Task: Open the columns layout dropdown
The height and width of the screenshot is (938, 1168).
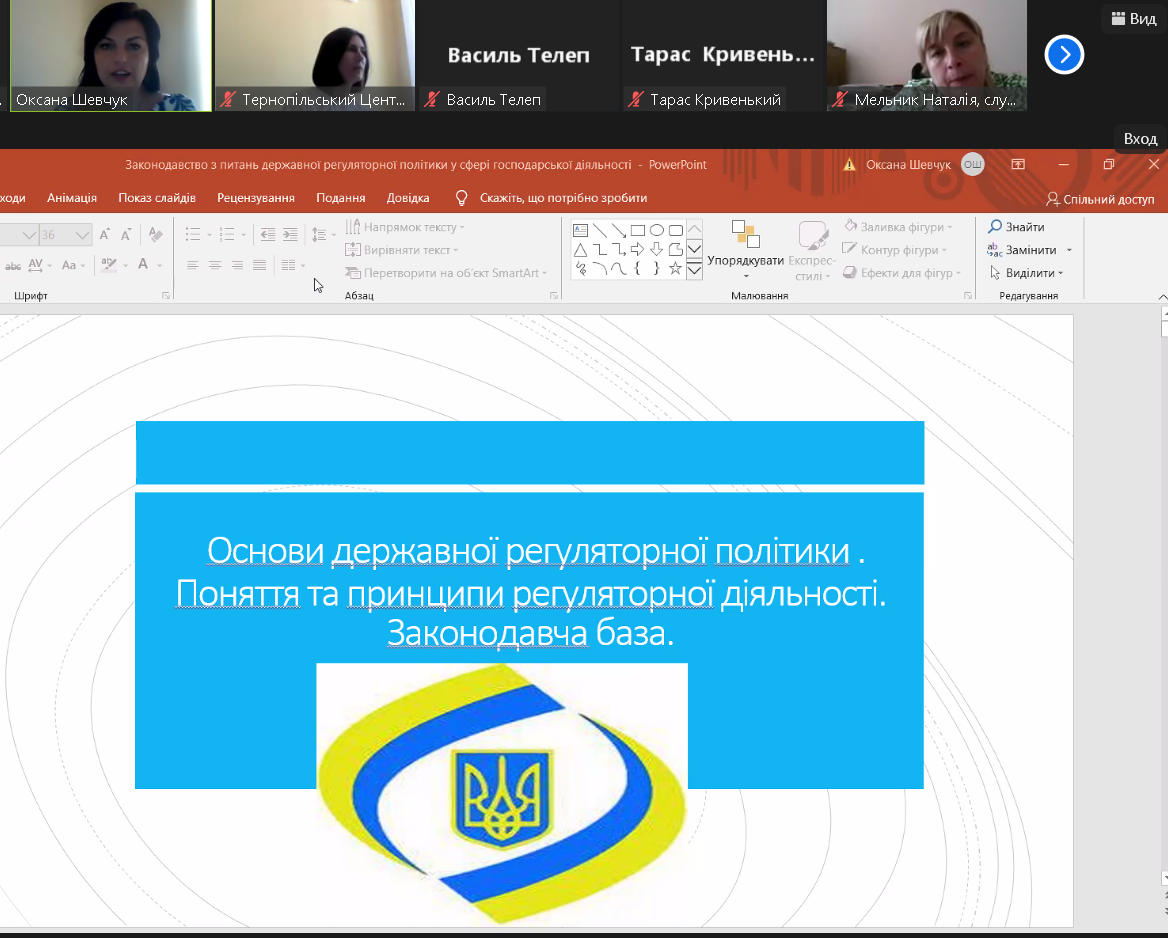Action: [x=293, y=265]
